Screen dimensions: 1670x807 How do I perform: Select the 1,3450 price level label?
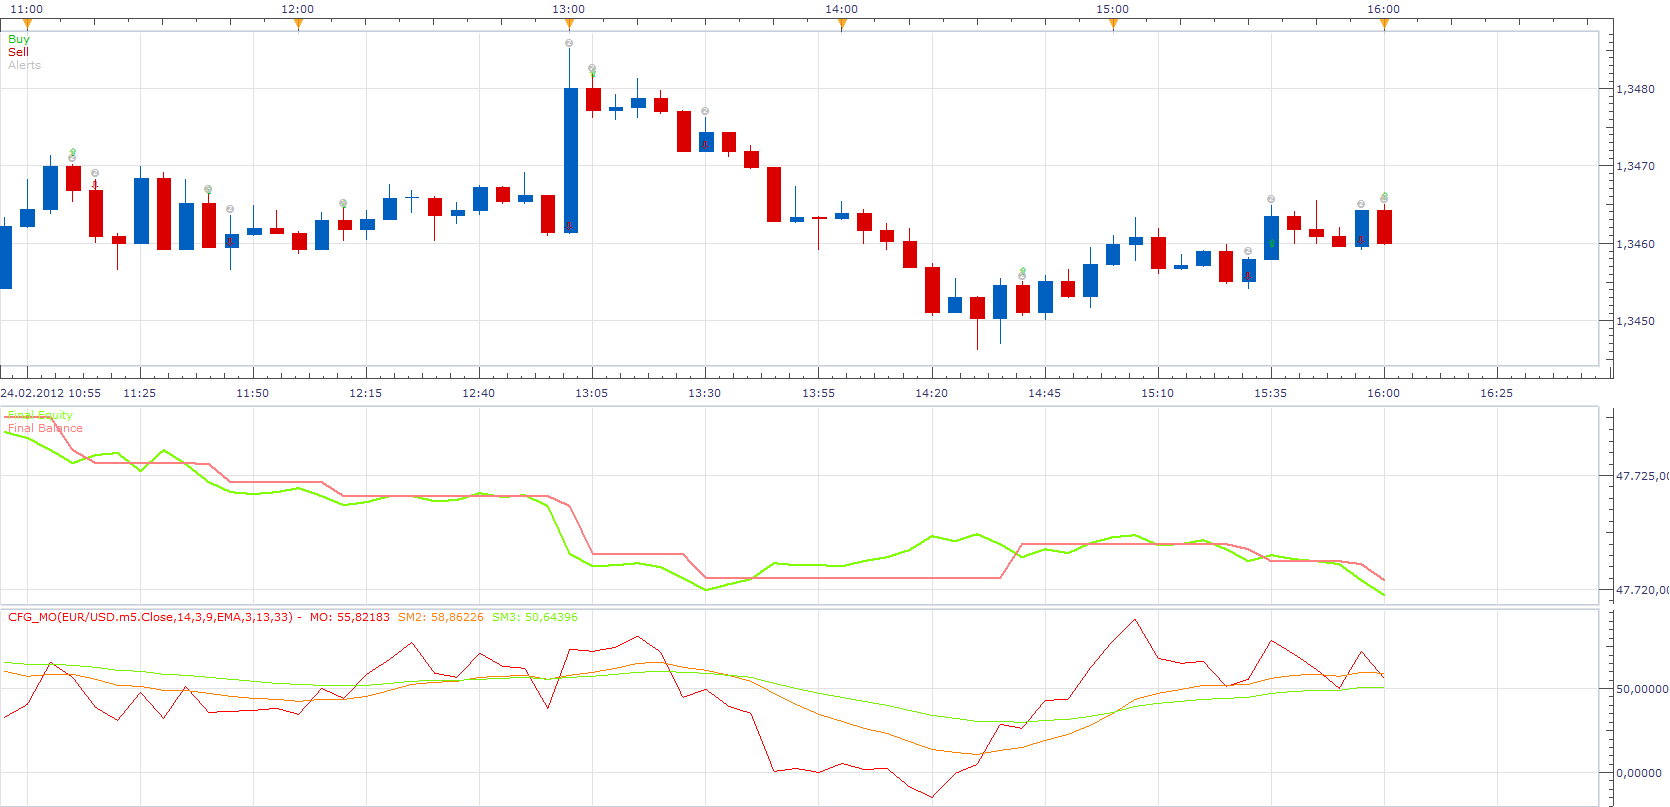click(x=1636, y=321)
